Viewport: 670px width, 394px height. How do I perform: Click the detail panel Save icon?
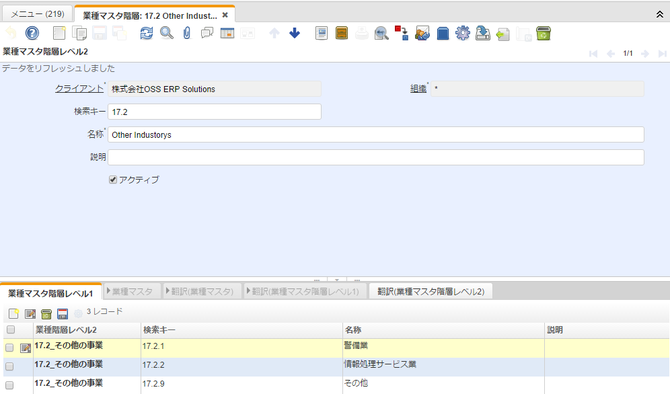pyautogui.click(x=62, y=314)
